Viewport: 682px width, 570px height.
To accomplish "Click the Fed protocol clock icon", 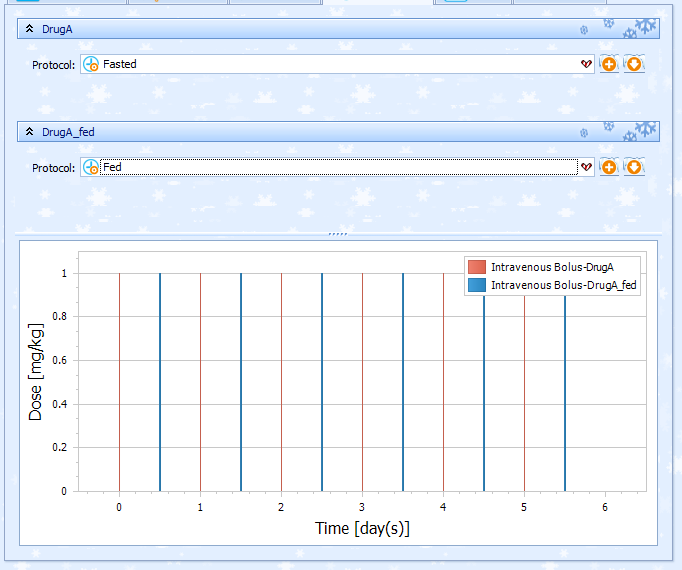I will click(x=91, y=167).
